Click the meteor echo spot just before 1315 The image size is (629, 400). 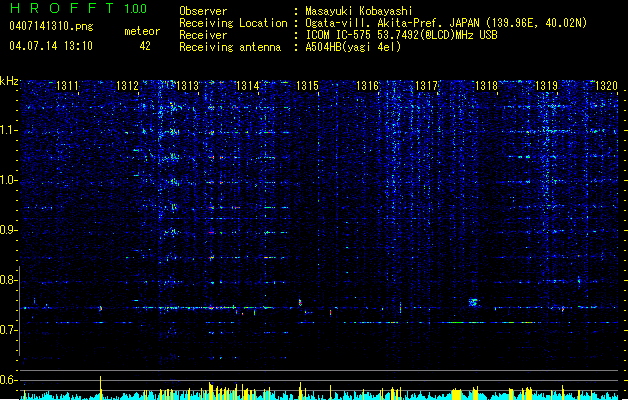click(300, 303)
